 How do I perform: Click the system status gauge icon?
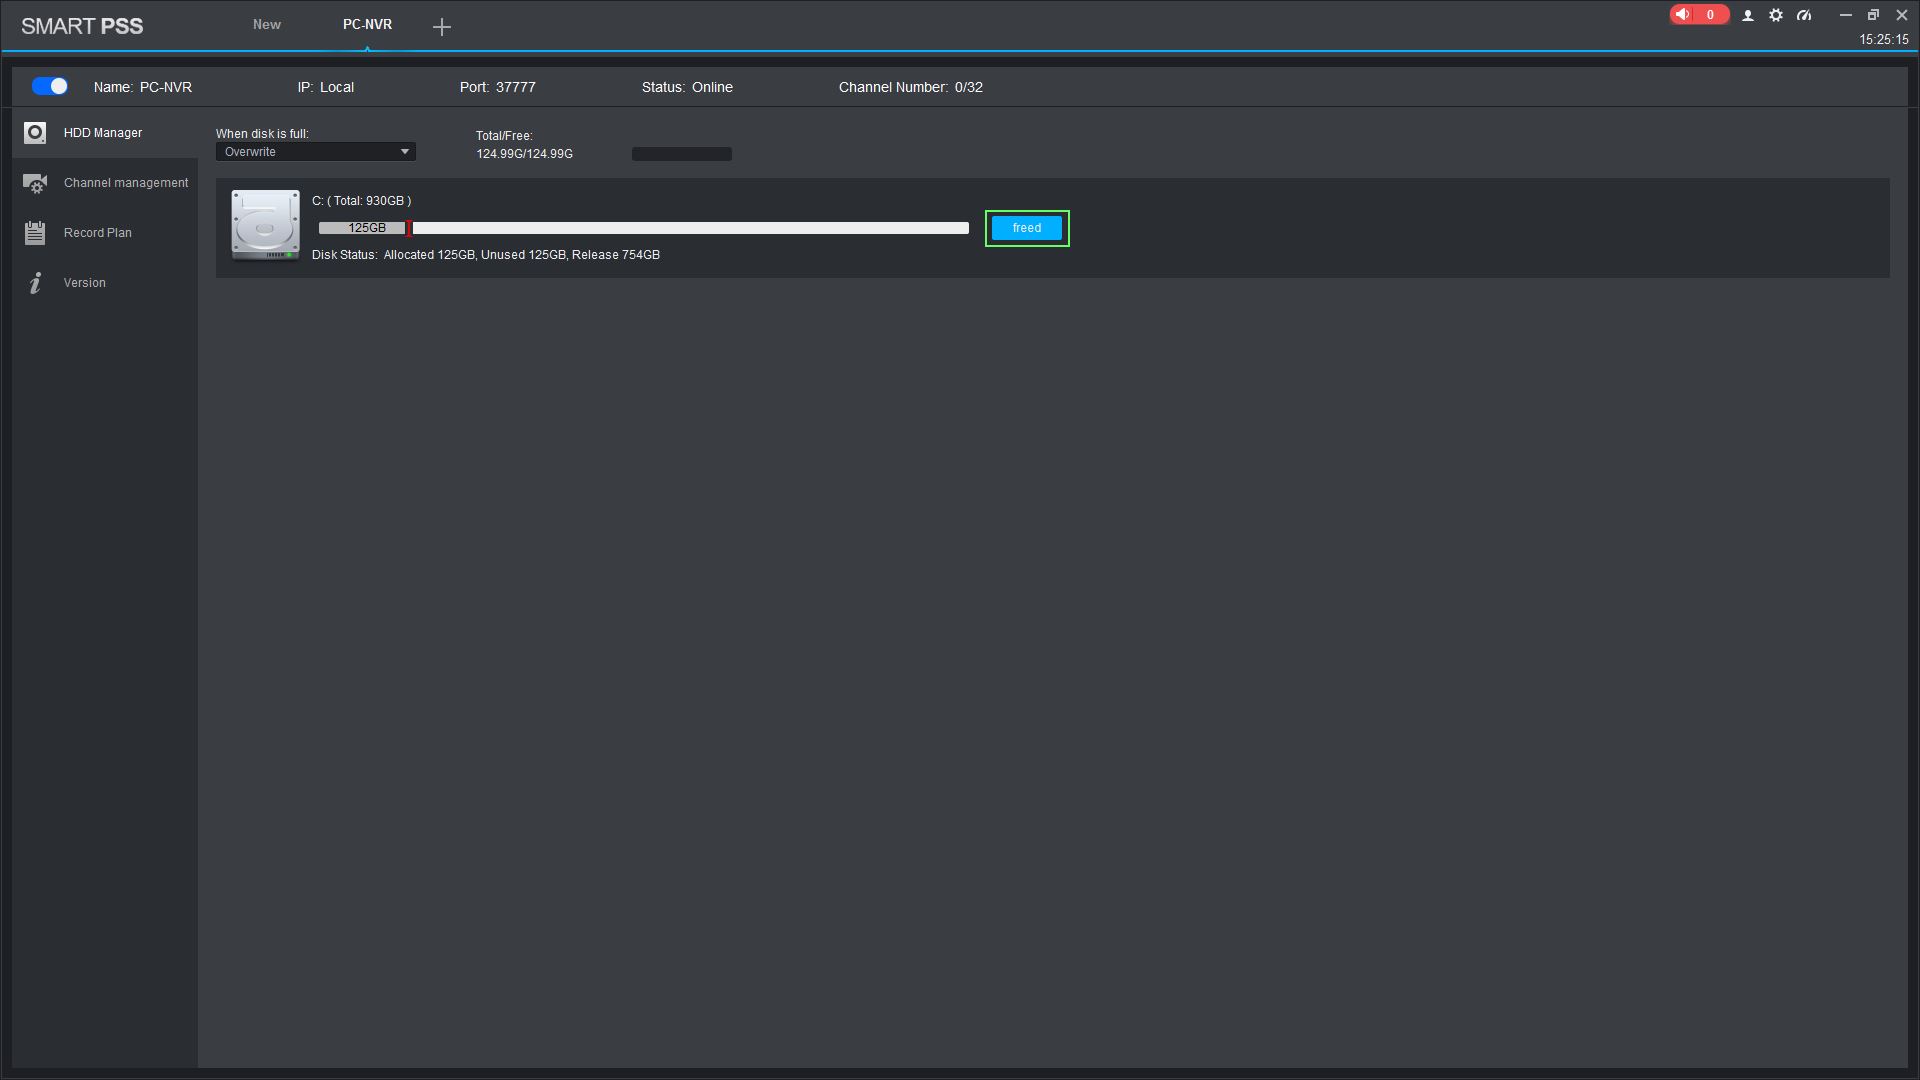point(1804,16)
